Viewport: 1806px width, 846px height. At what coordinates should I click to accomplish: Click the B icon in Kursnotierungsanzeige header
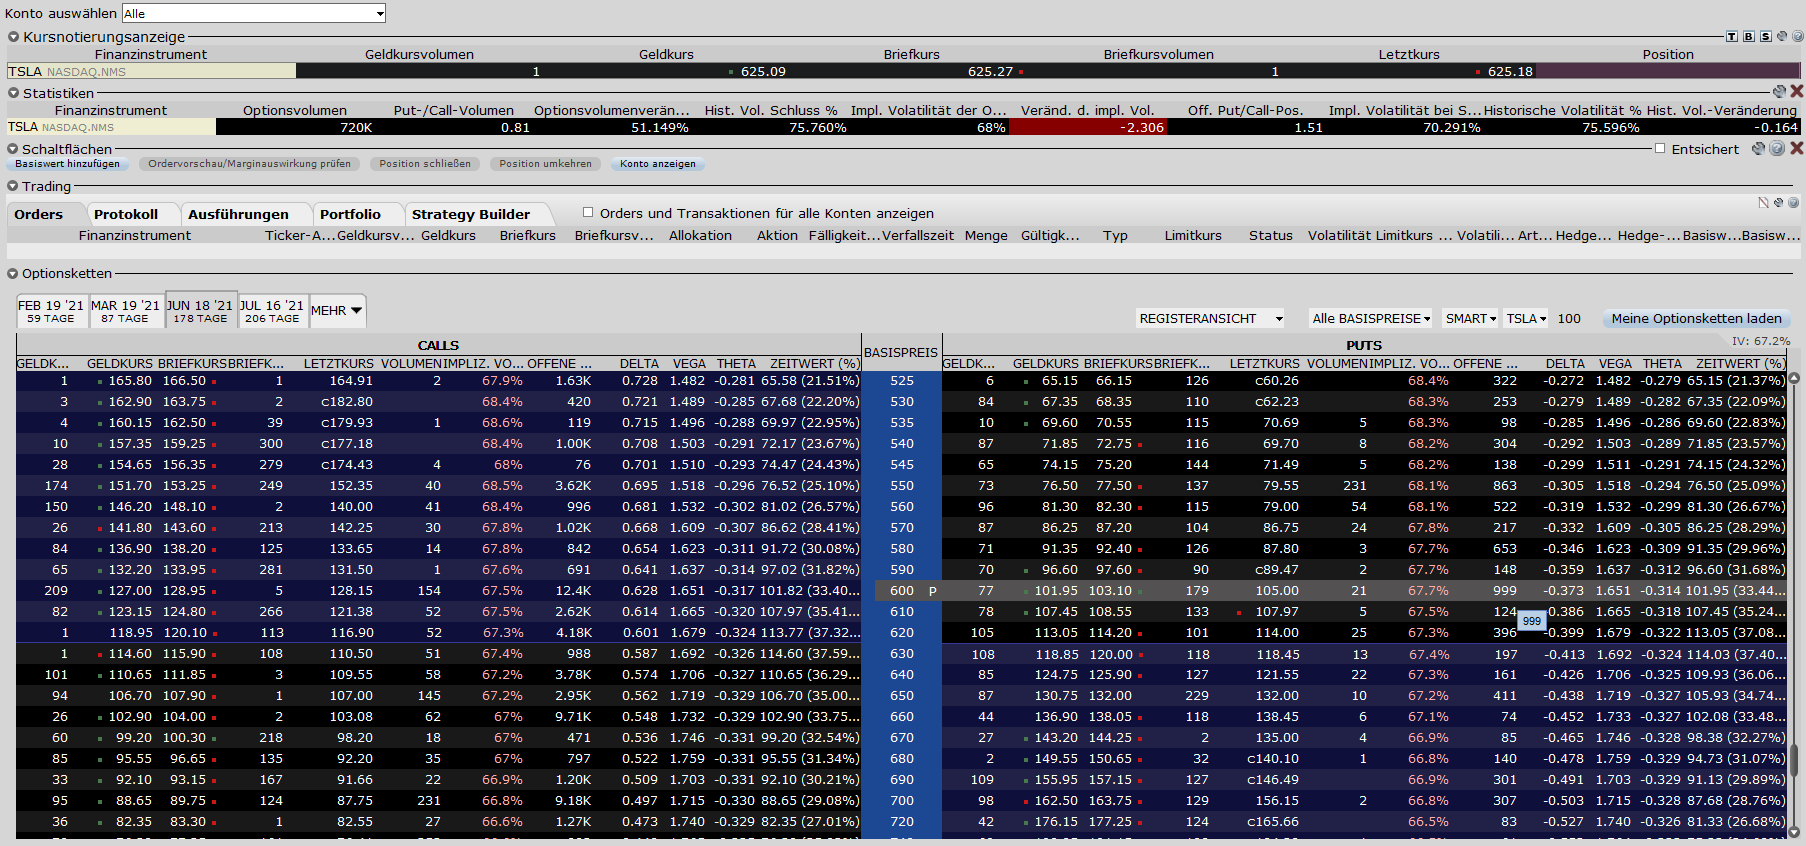1749,37
